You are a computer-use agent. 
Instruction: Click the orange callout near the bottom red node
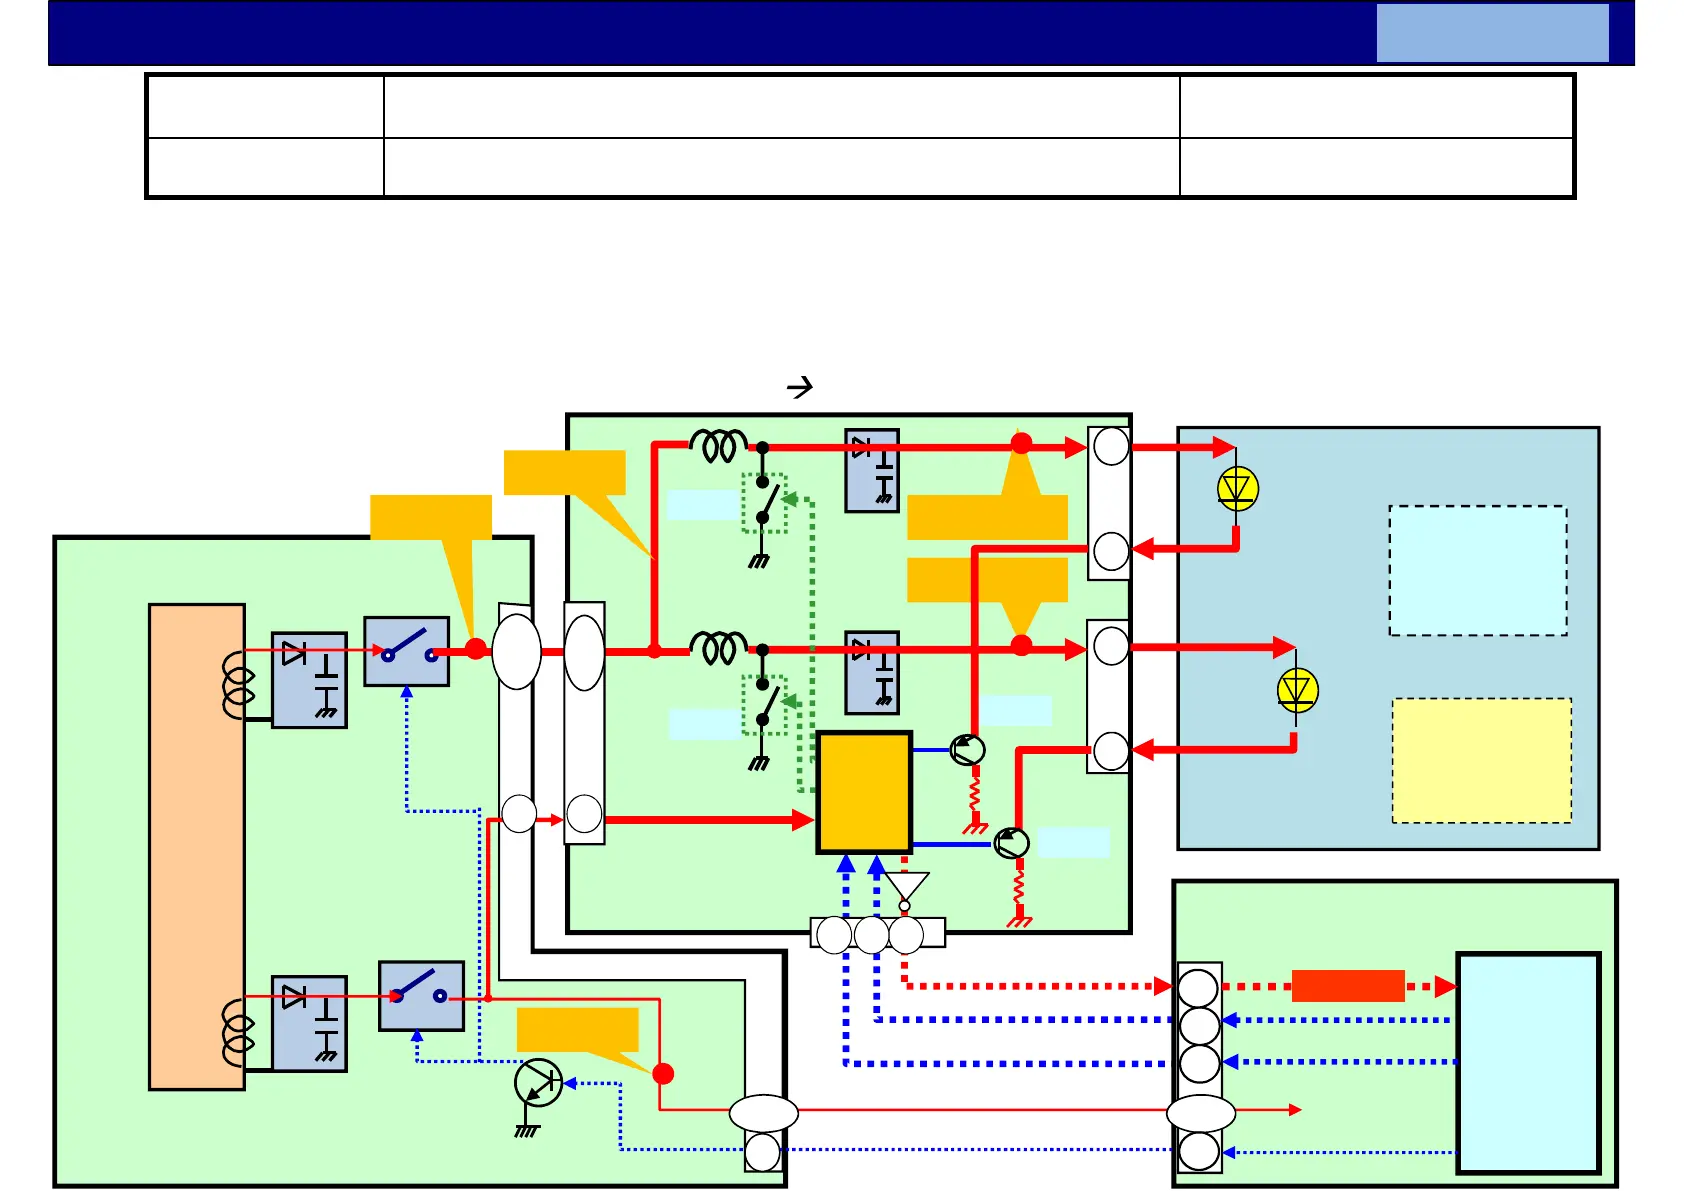pos(577,1029)
